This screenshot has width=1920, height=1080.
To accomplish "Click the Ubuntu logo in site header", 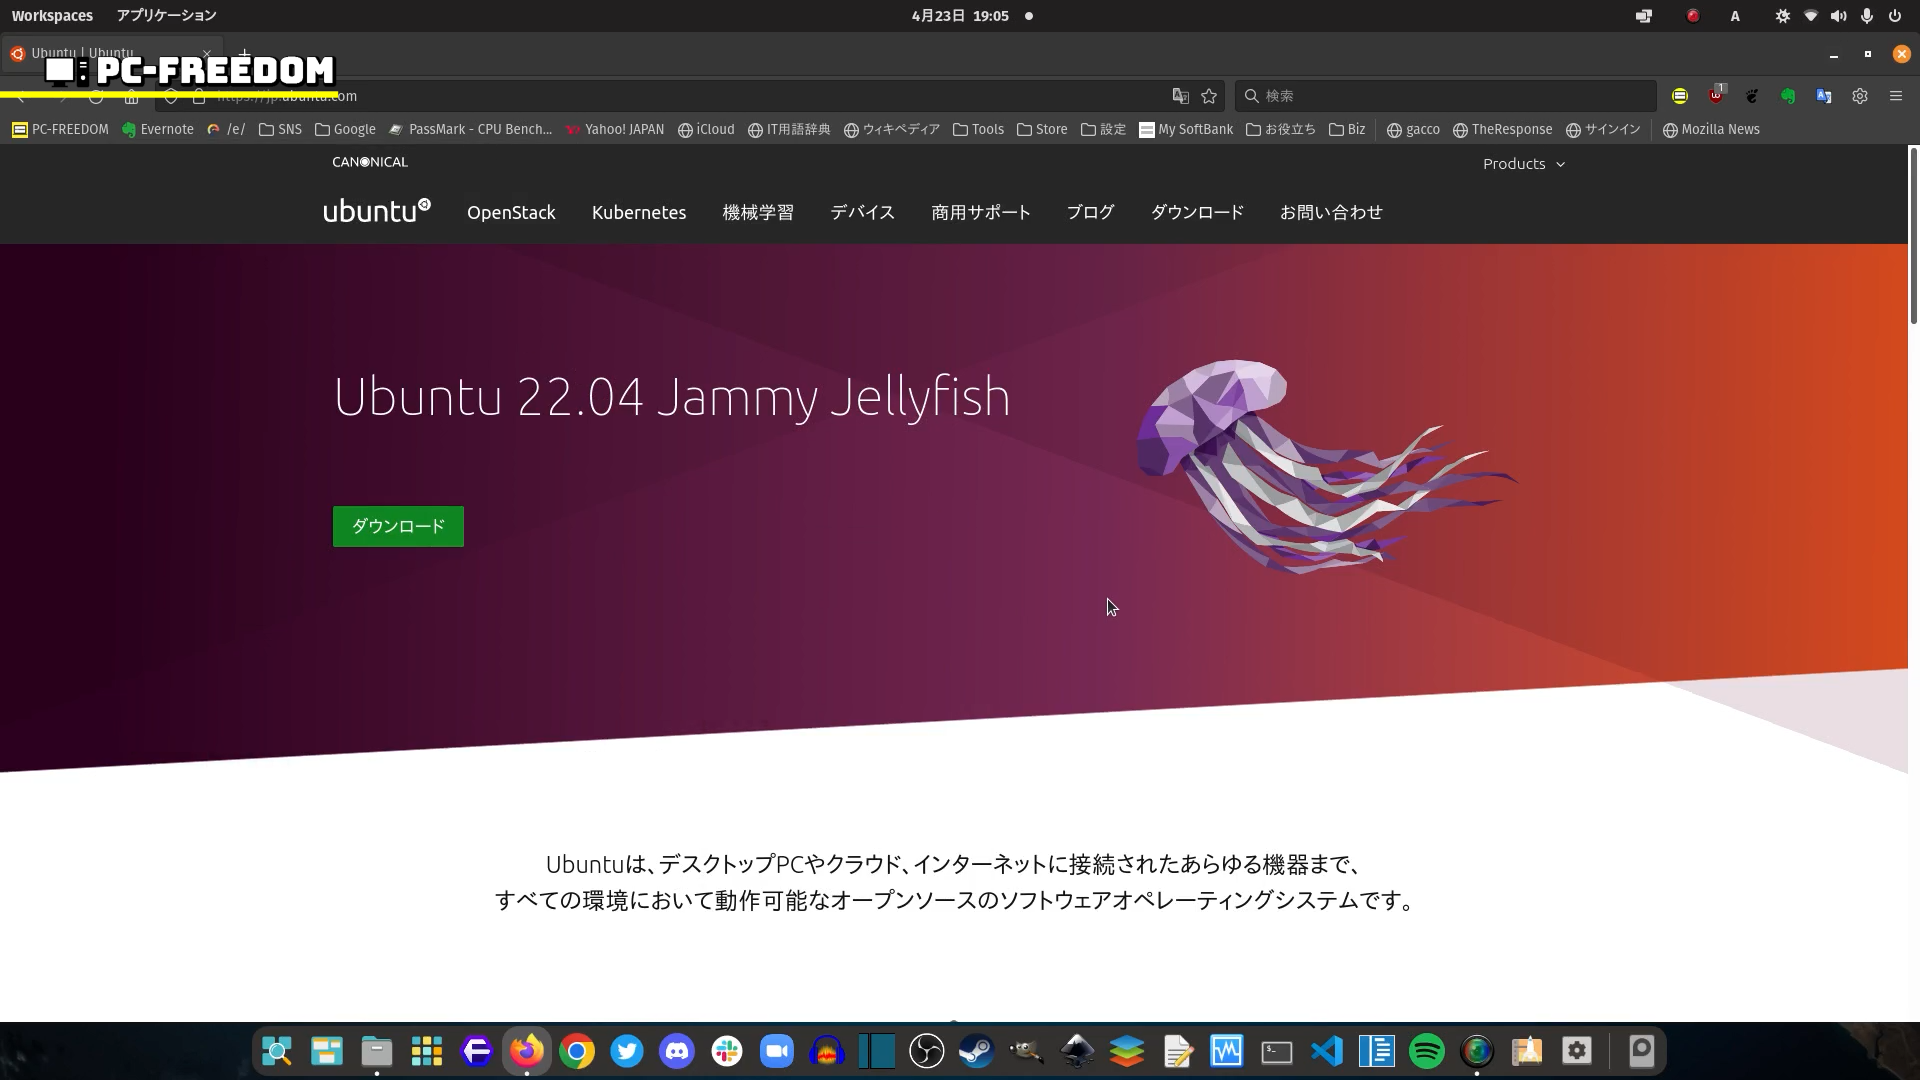I will pyautogui.click(x=376, y=211).
